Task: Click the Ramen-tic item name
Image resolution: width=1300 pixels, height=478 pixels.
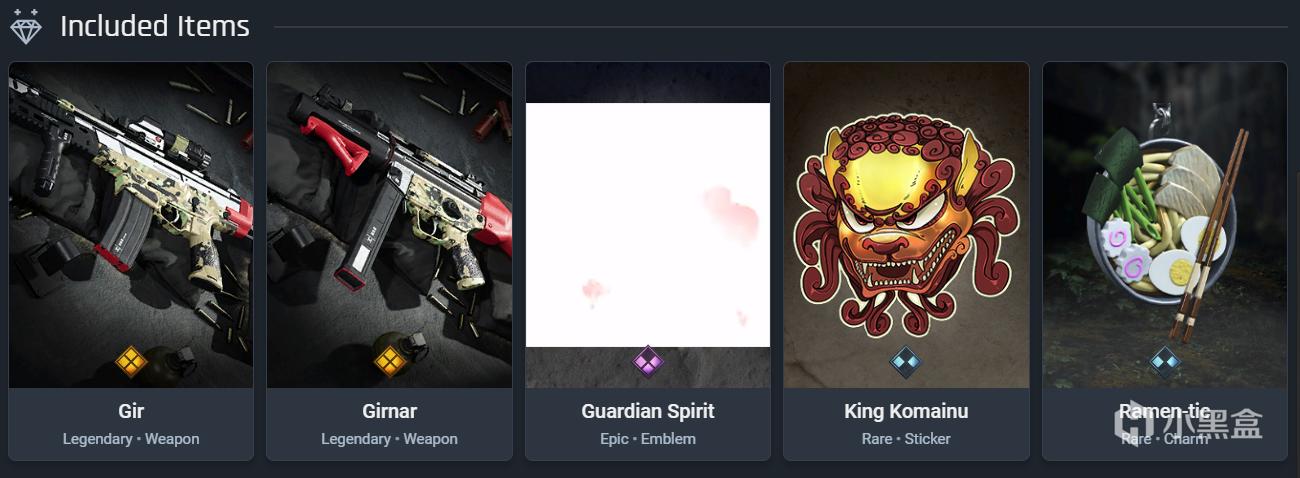Action: pos(1164,411)
